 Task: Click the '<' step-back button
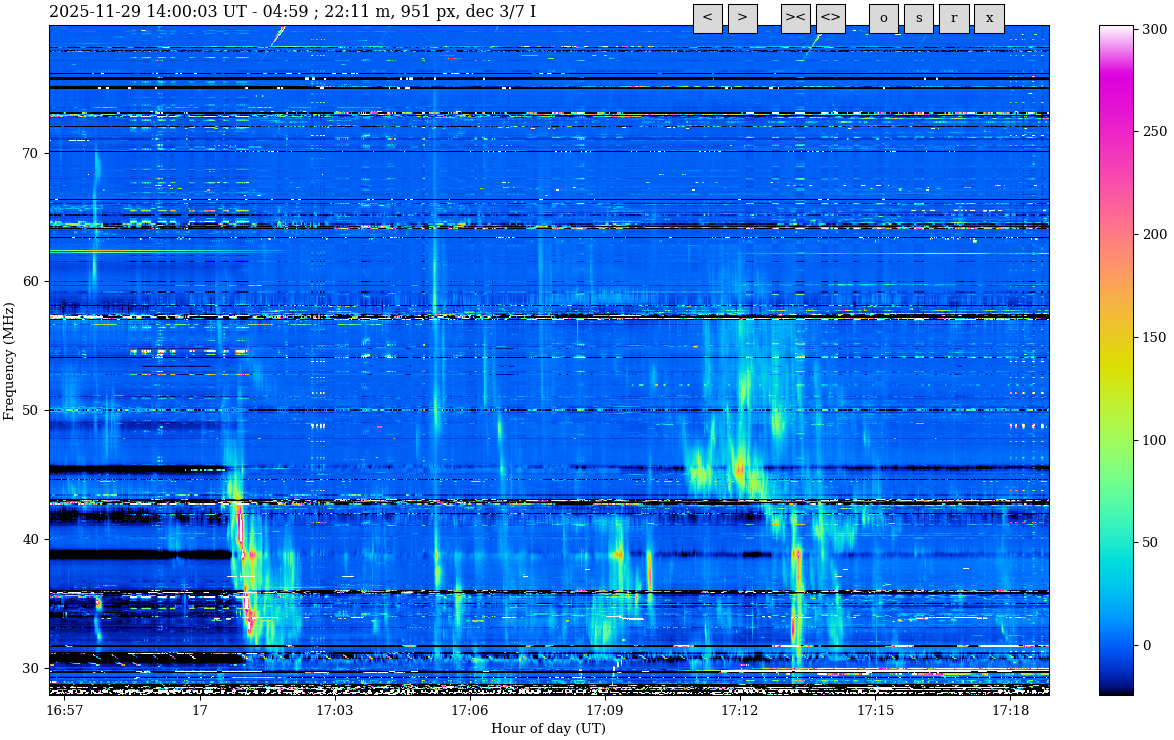[707, 18]
